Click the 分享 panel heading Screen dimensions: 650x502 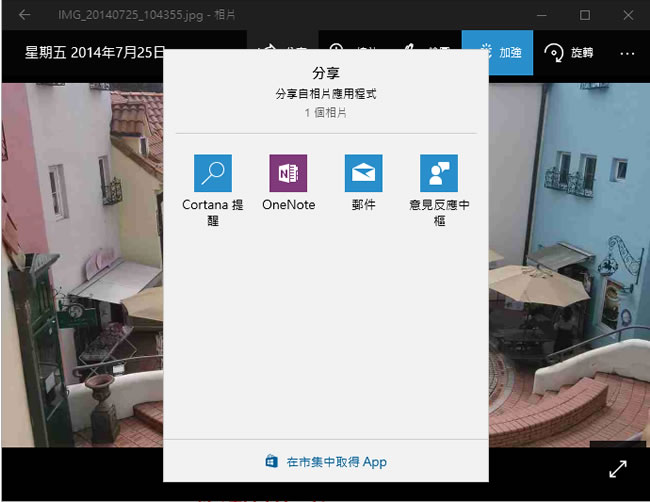click(x=326, y=73)
